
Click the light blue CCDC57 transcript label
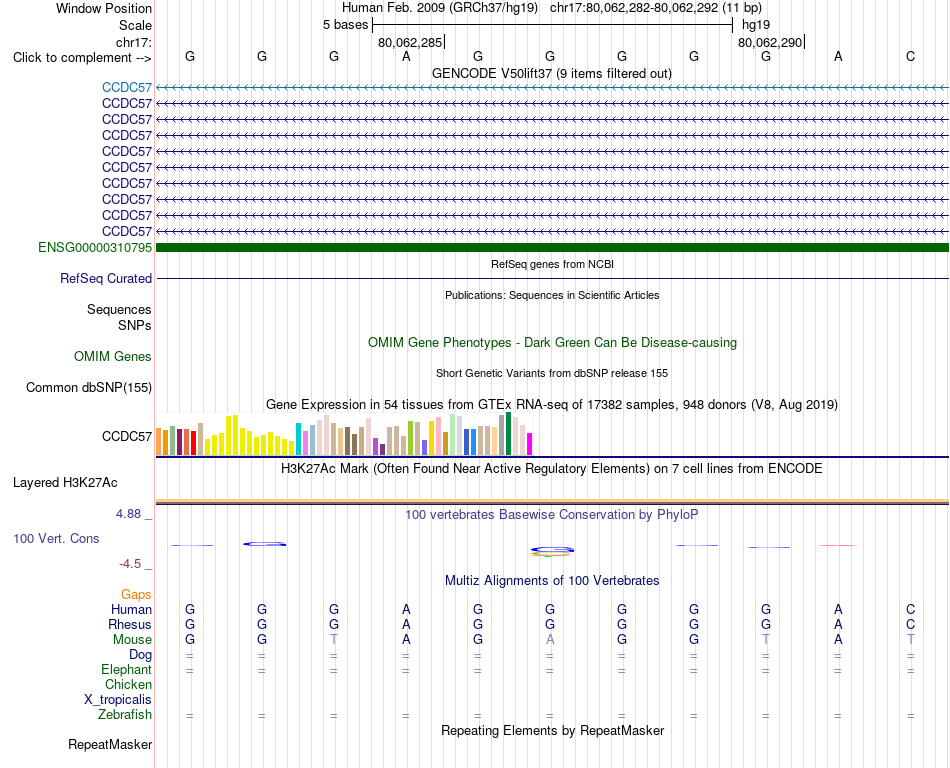tap(127, 87)
